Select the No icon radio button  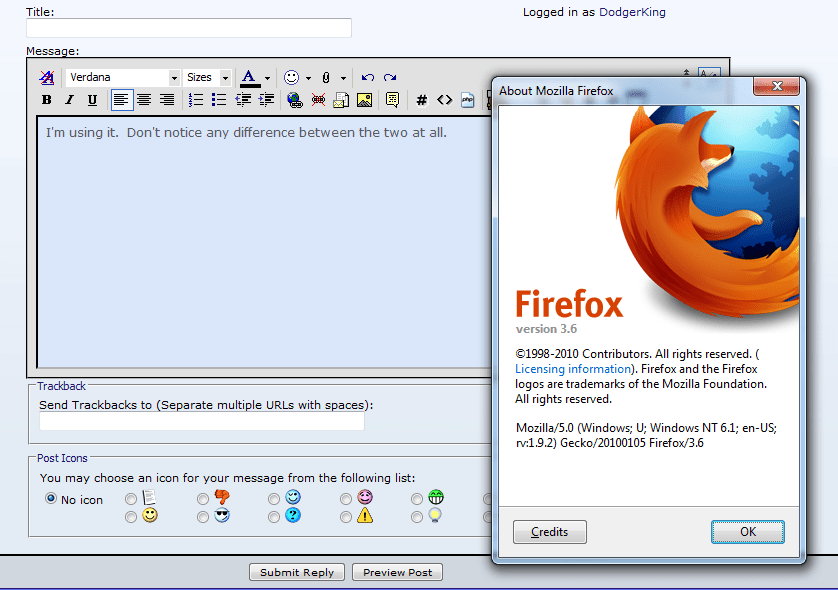(x=51, y=498)
